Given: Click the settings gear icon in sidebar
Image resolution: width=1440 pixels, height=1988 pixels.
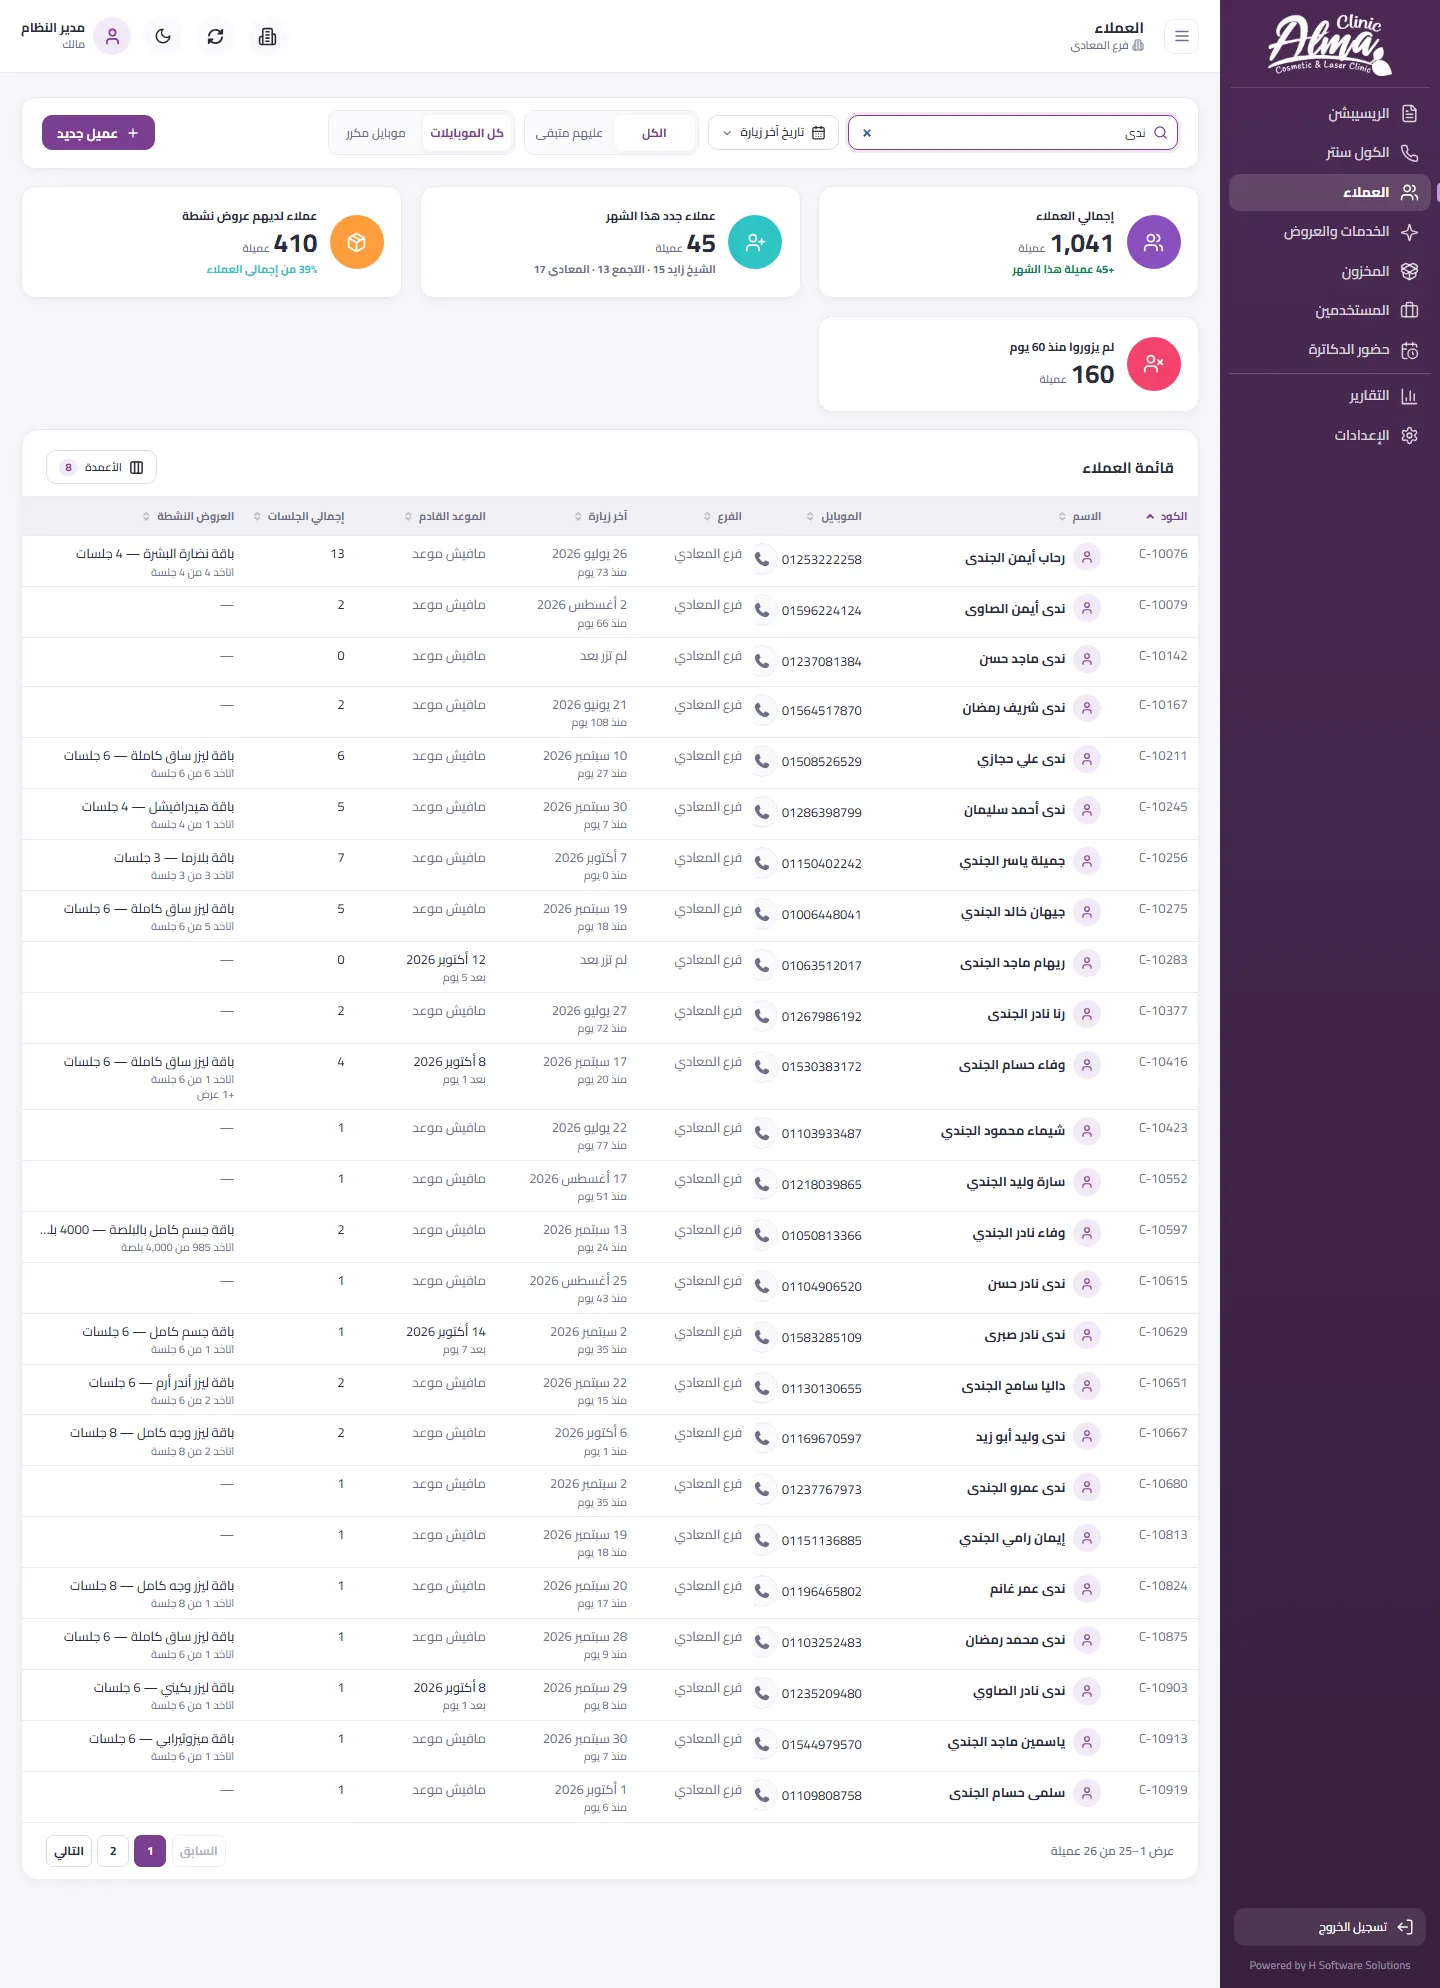Looking at the screenshot, I should [x=1410, y=436].
